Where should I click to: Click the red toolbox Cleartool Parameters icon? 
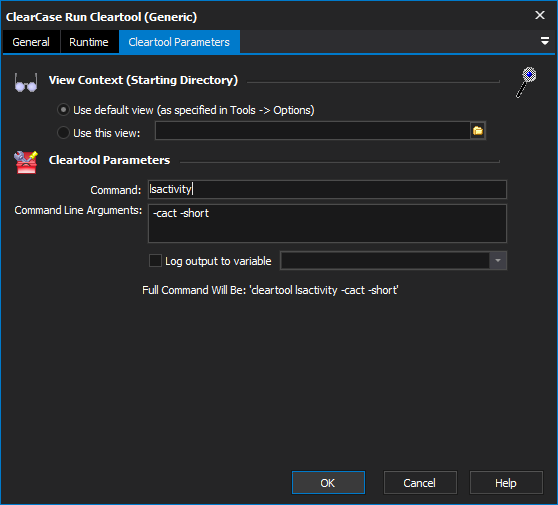(x=26, y=162)
